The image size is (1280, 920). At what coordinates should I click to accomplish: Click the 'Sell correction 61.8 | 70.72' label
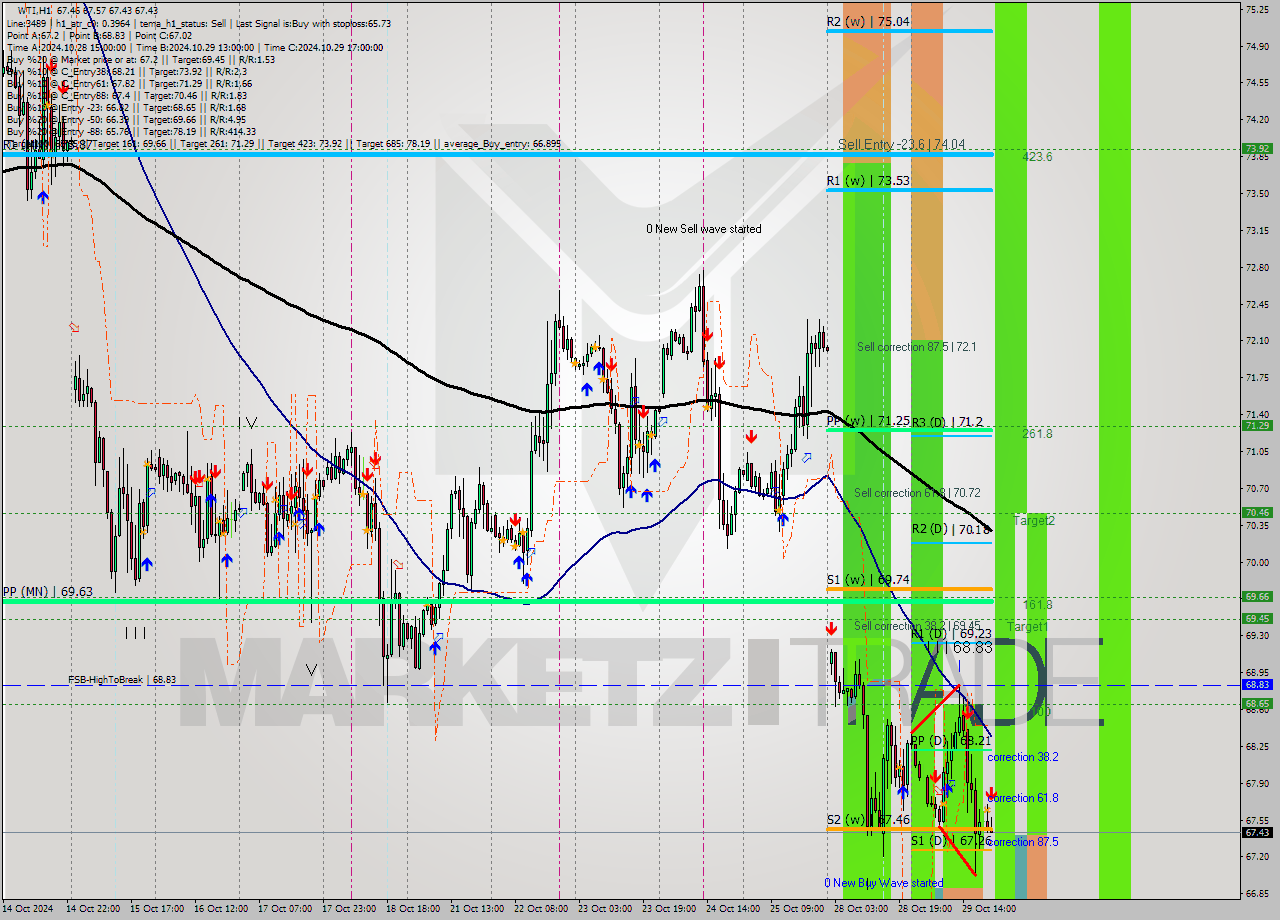pyautogui.click(x=916, y=493)
